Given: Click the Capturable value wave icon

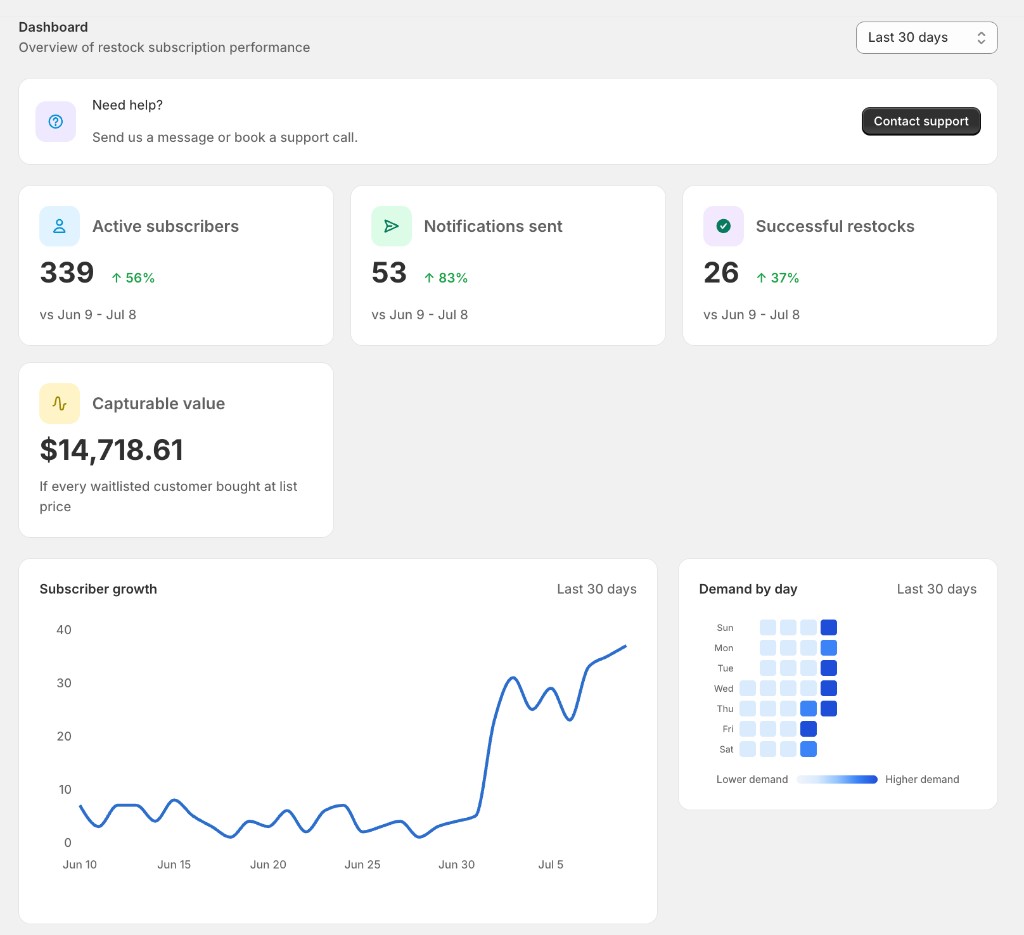Looking at the screenshot, I should coord(59,404).
